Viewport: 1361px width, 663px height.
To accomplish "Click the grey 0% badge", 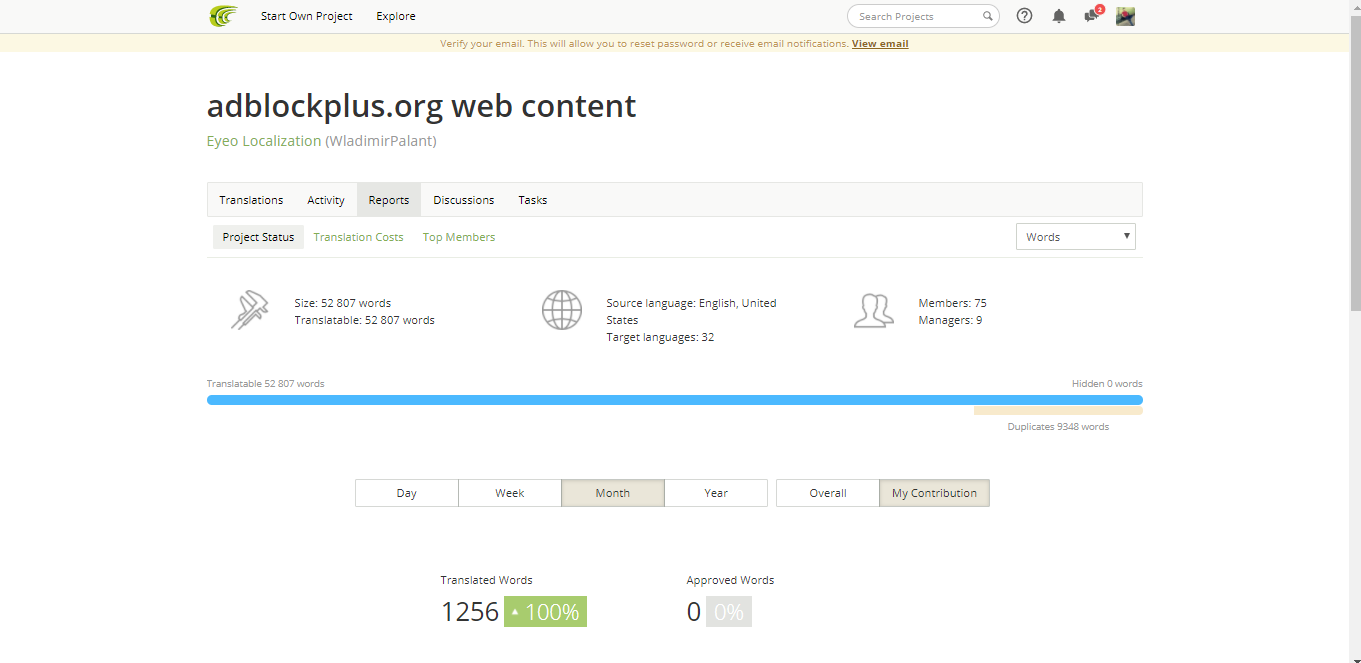I will point(729,612).
